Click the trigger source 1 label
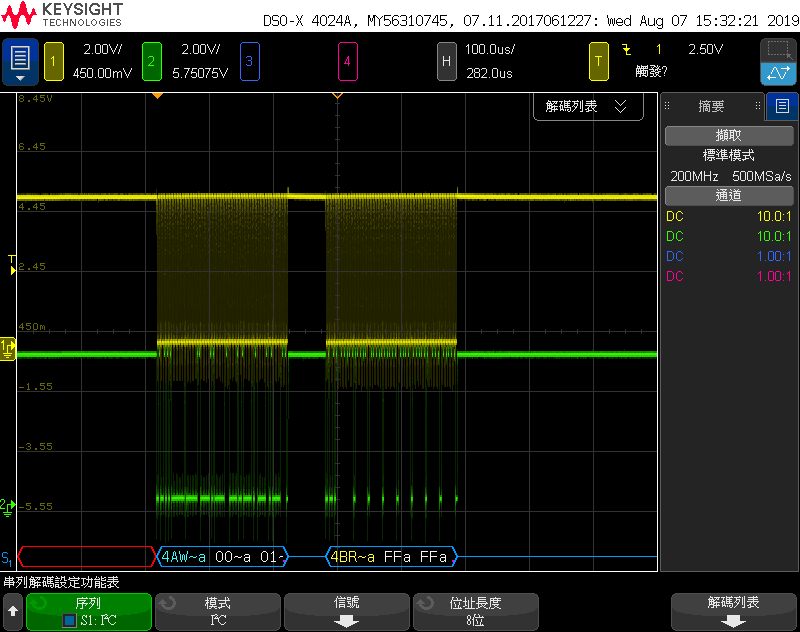 click(x=659, y=49)
